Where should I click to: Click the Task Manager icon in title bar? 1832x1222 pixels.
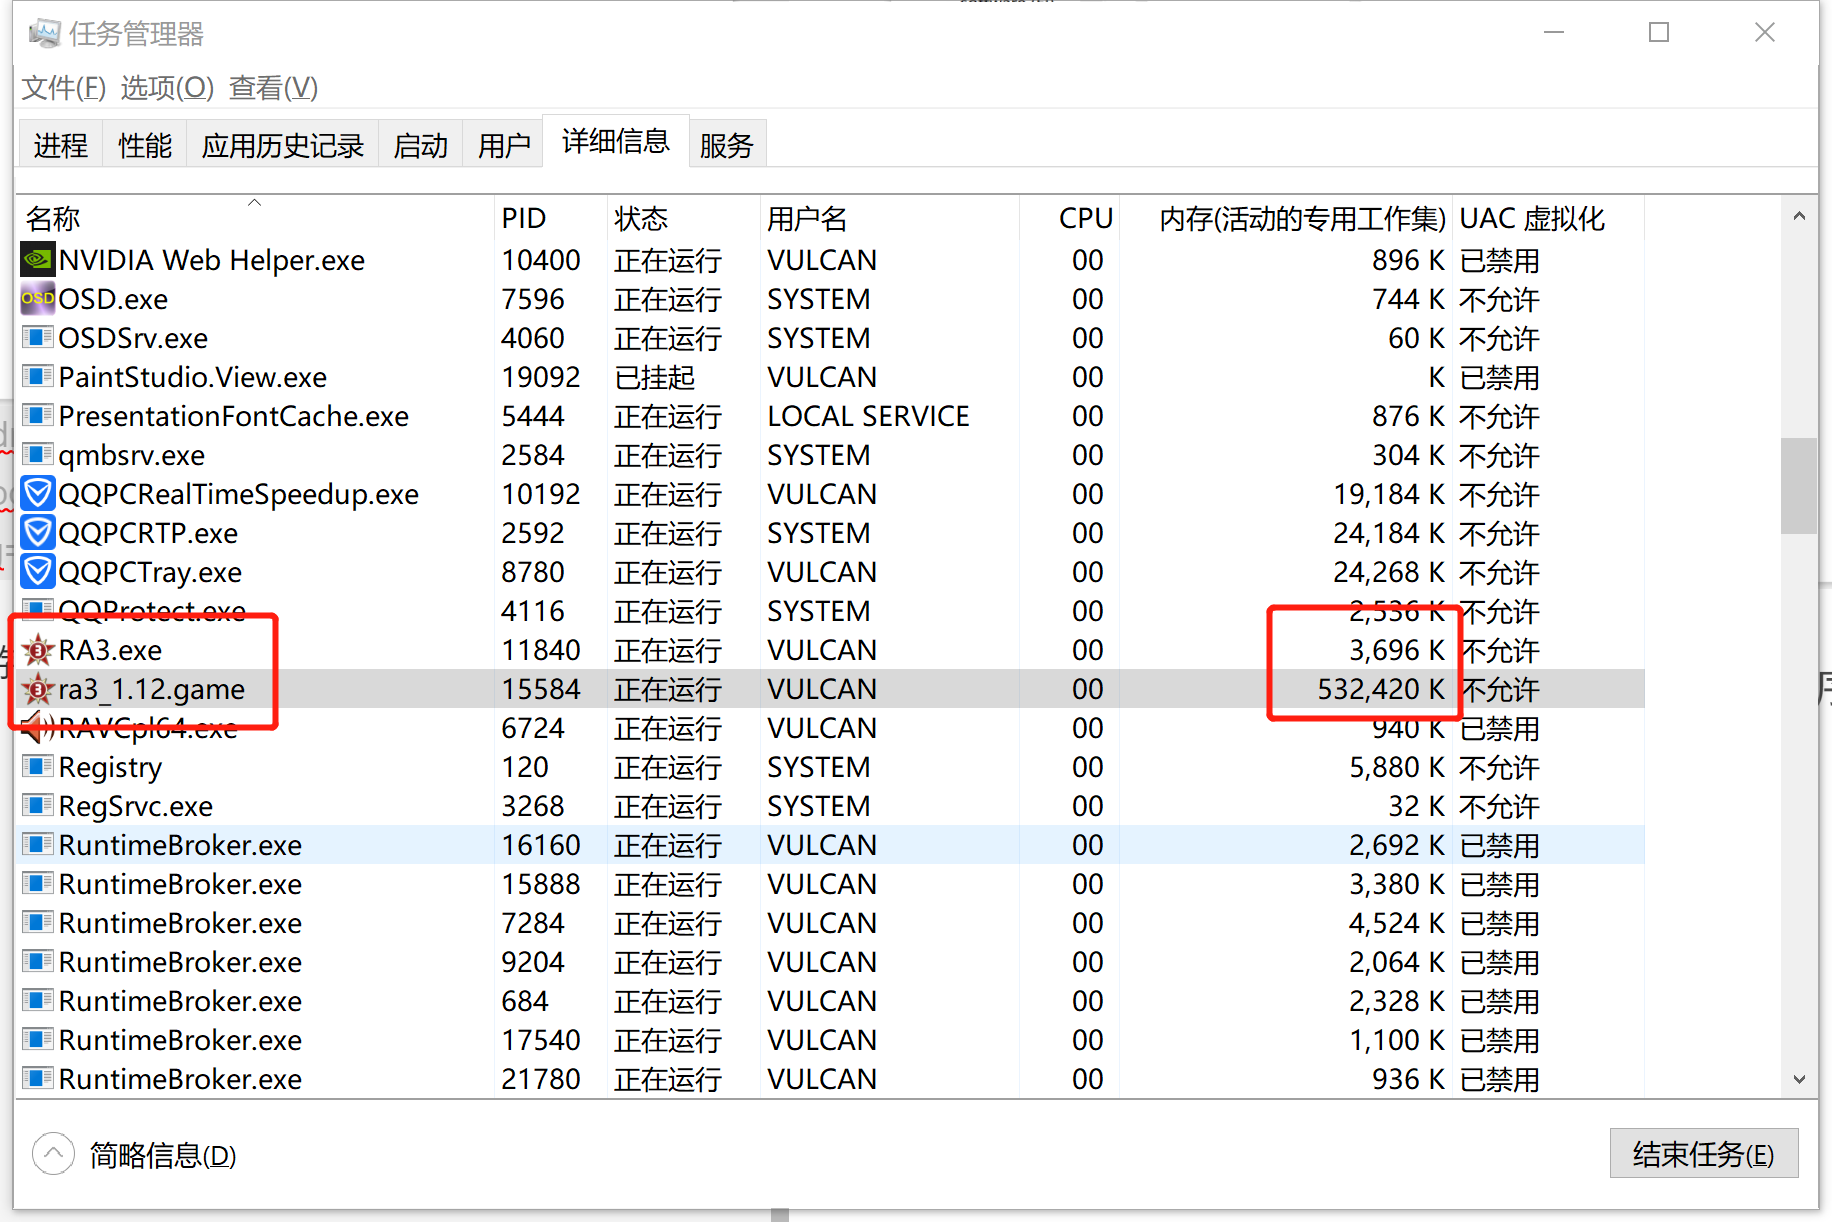pos(44,32)
